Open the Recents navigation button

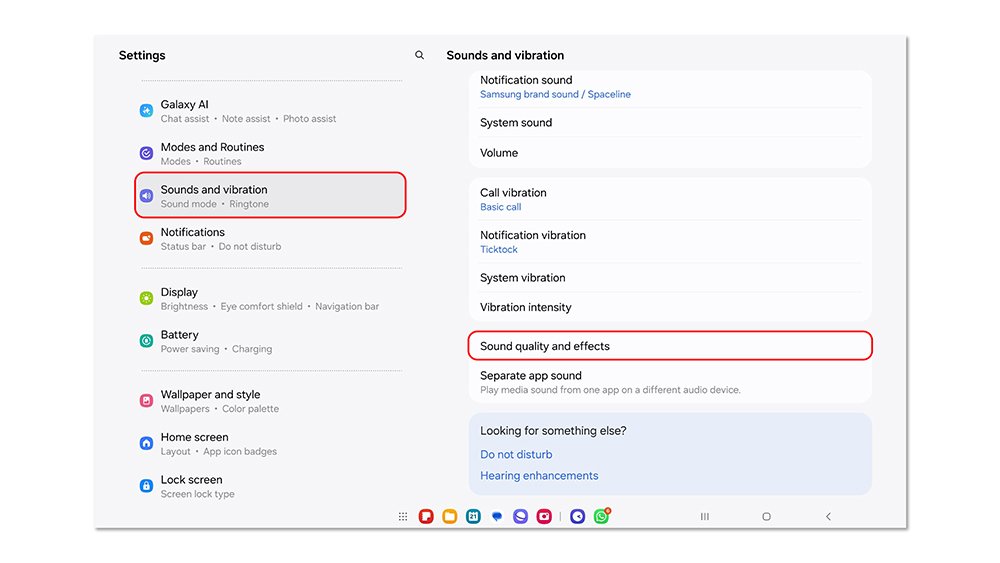click(705, 517)
